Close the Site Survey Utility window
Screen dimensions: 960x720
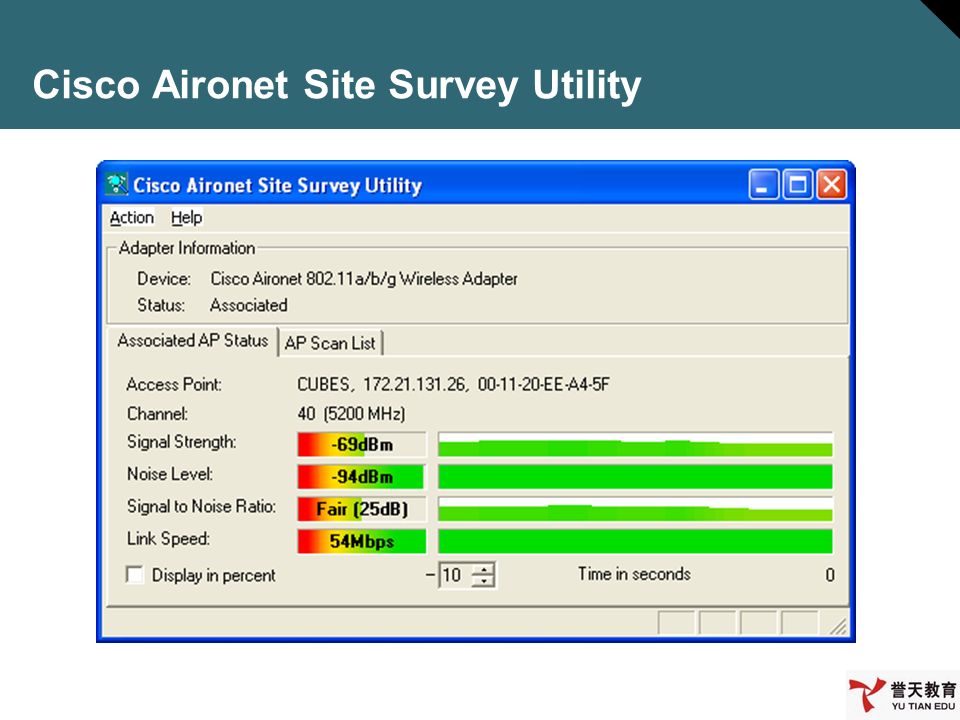832,184
